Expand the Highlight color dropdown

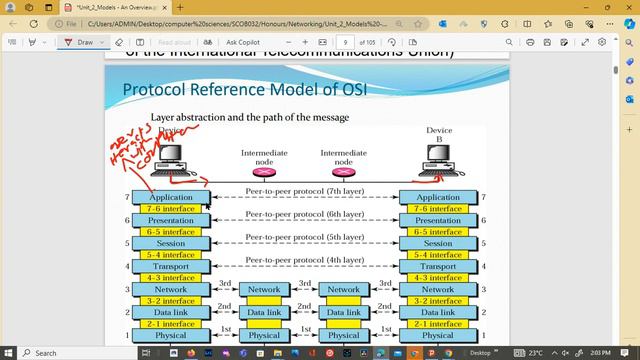pyautogui.click(x=44, y=42)
